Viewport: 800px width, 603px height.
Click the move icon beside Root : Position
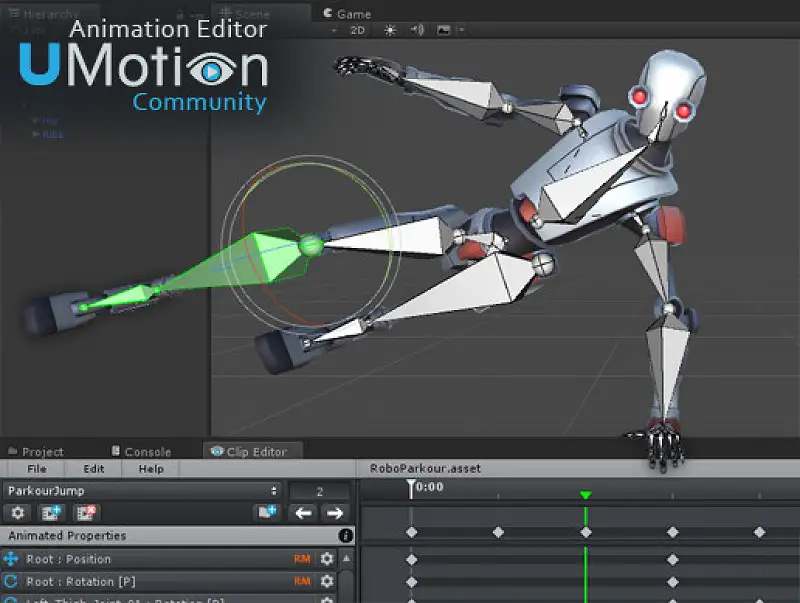pos(11,559)
